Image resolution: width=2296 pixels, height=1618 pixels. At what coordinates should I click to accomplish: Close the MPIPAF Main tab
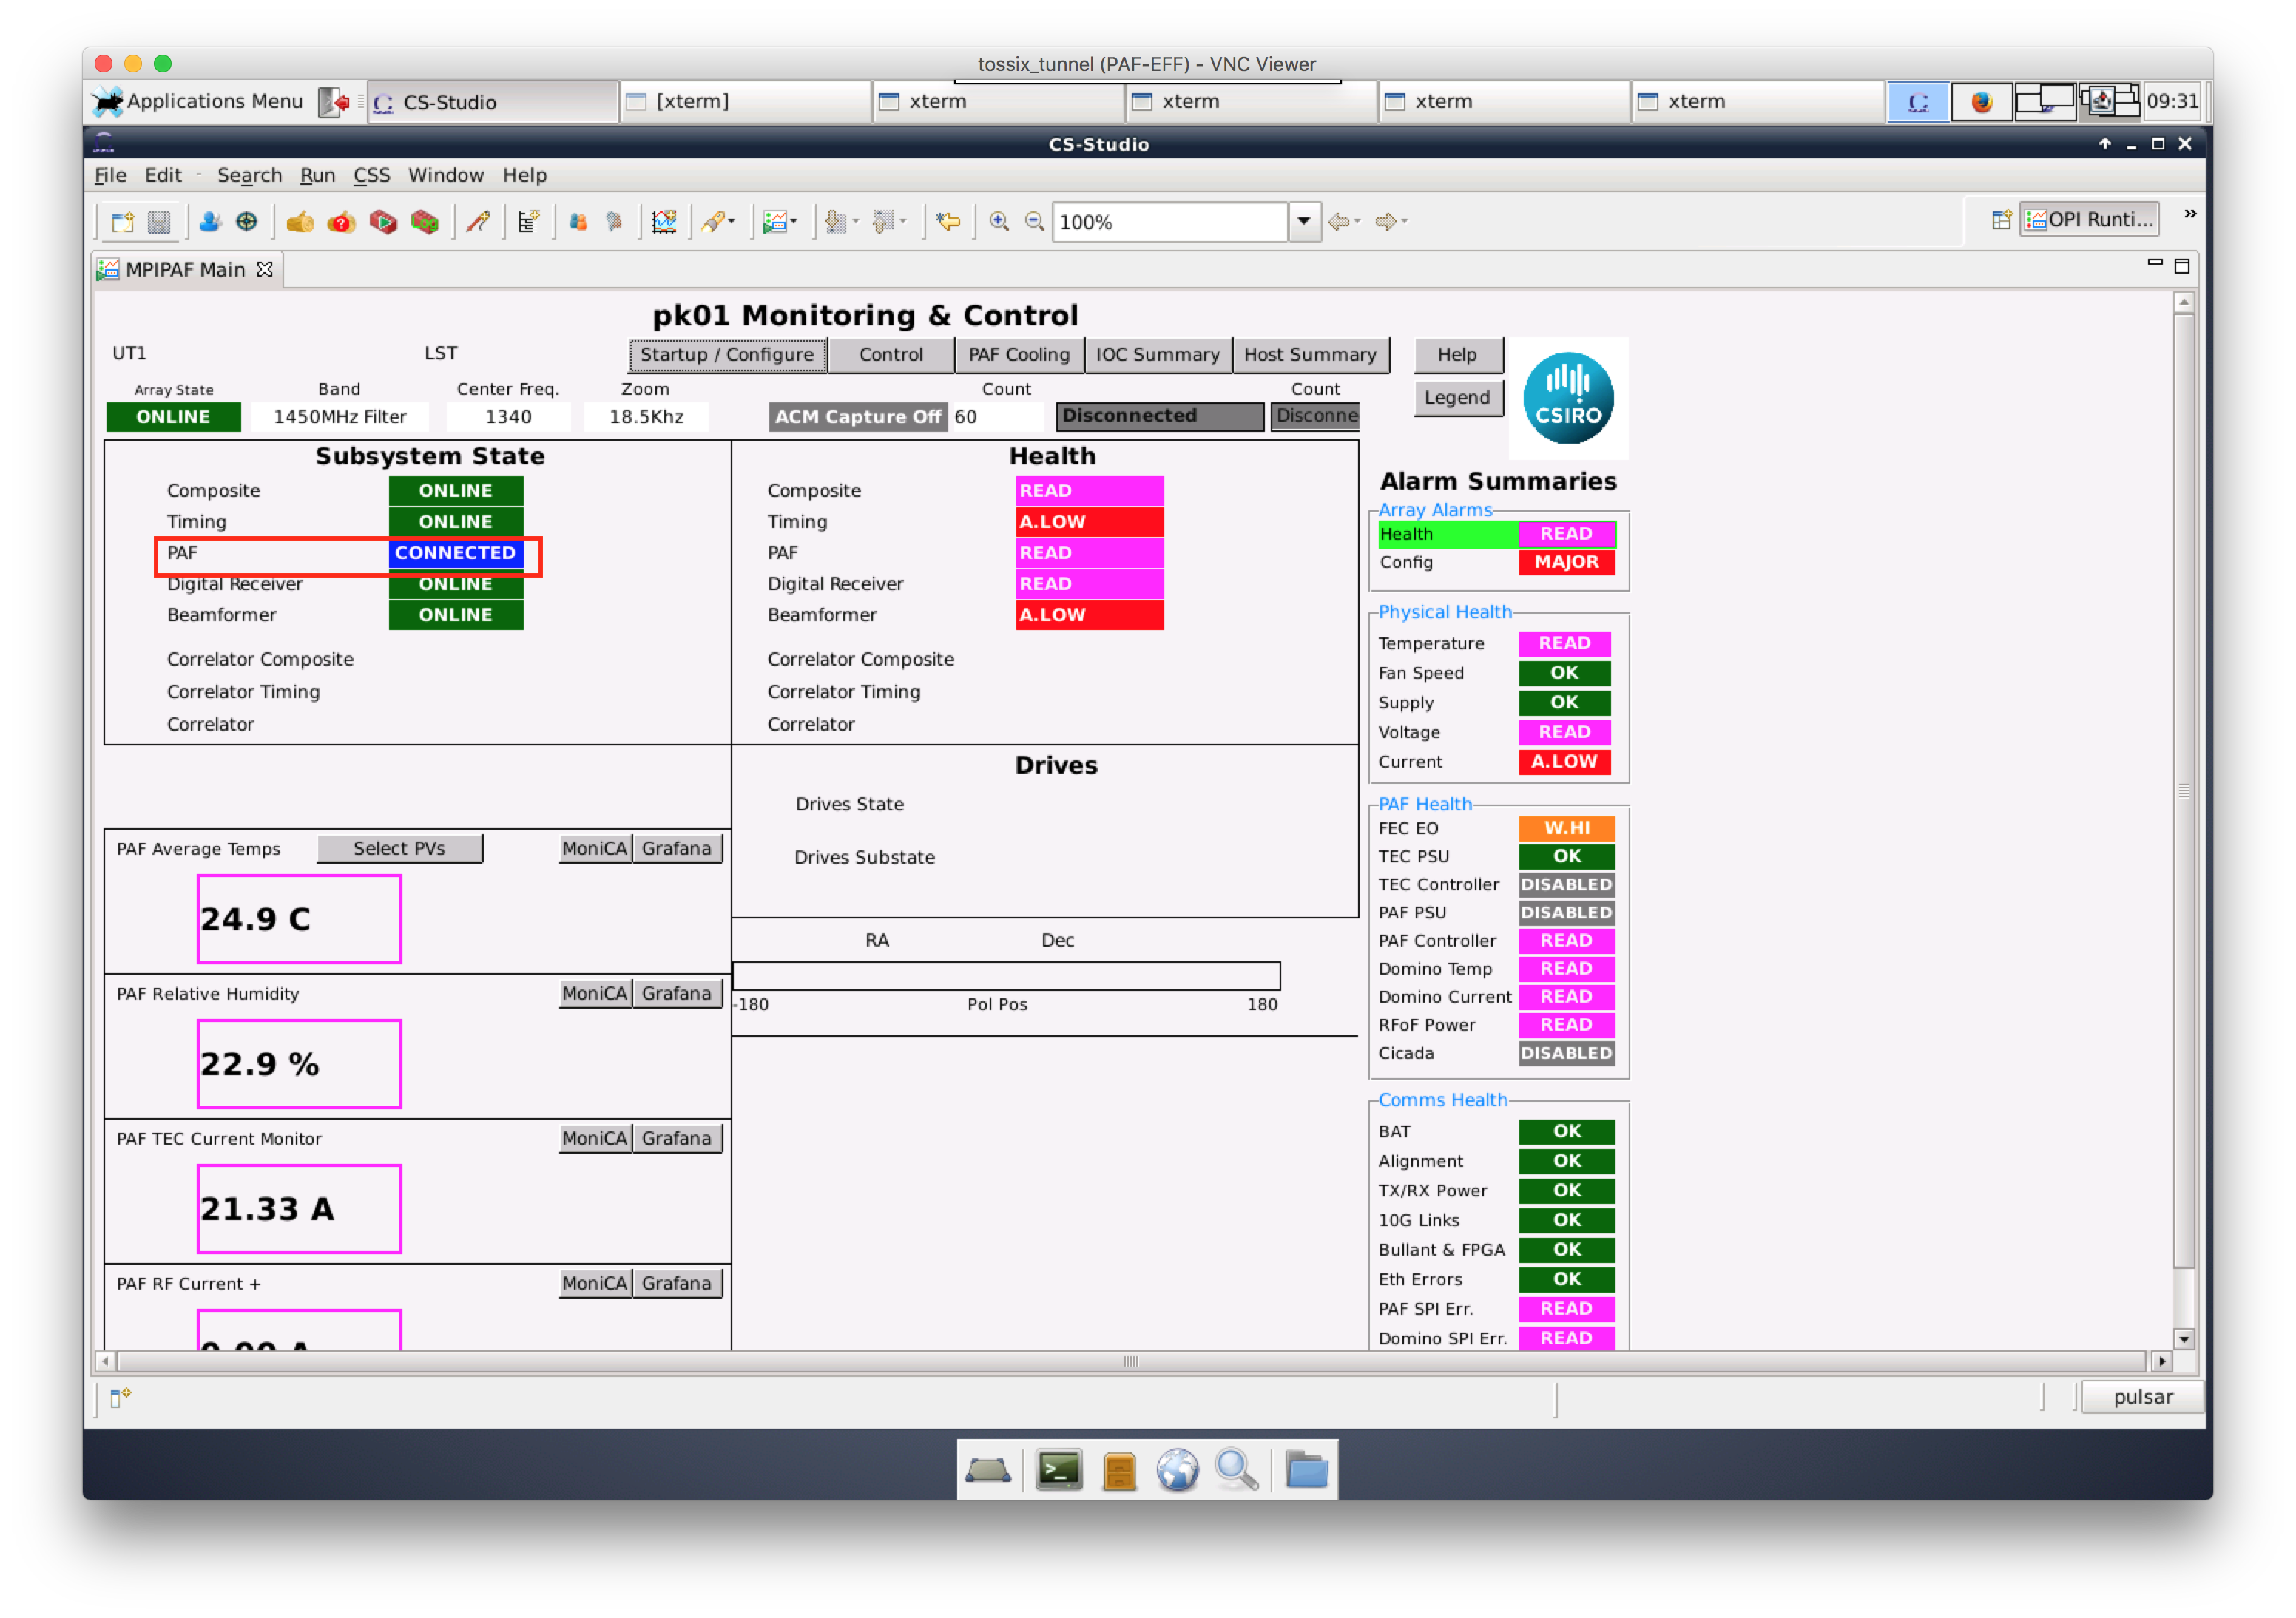(265, 269)
